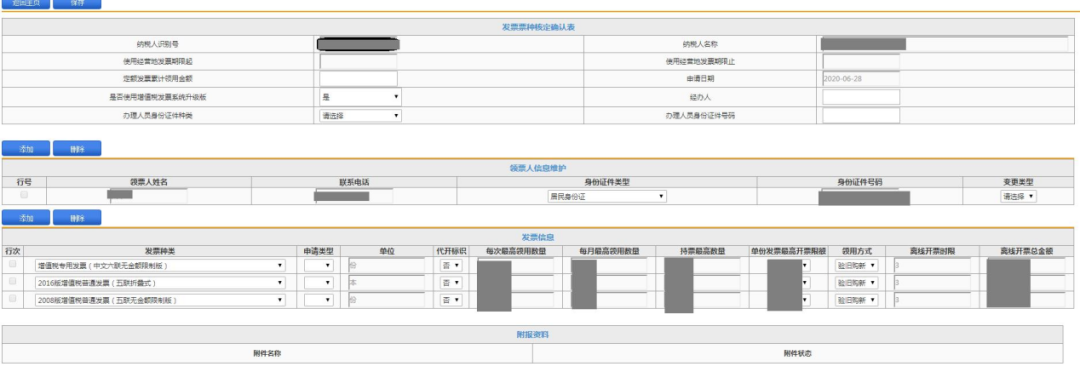Viewport: 1080px width, 372px height.
Task: Click the 纳税人识别号 field
Action: 358,44
